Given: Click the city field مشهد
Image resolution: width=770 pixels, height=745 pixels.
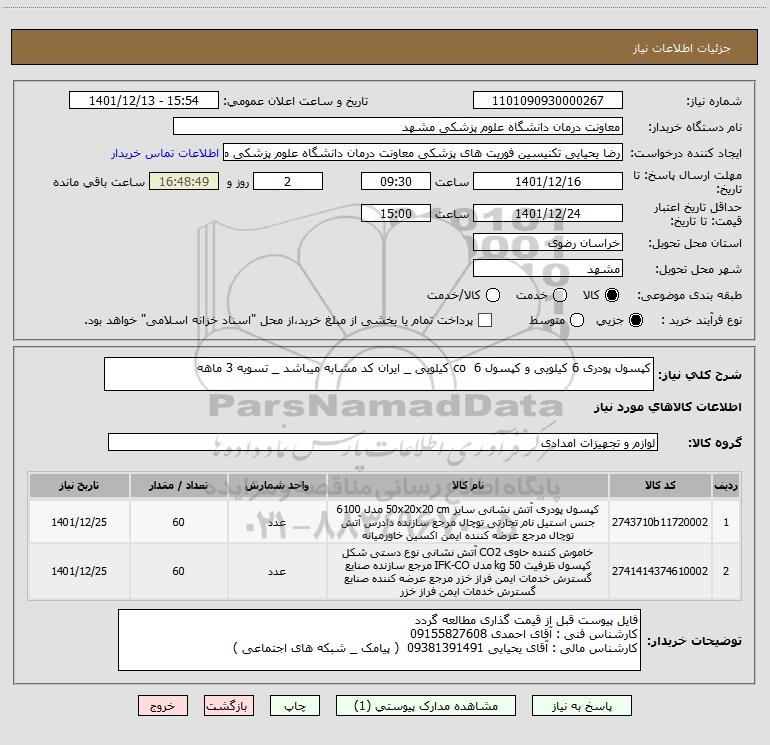Looking at the screenshot, I should pyautogui.click(x=548, y=269).
